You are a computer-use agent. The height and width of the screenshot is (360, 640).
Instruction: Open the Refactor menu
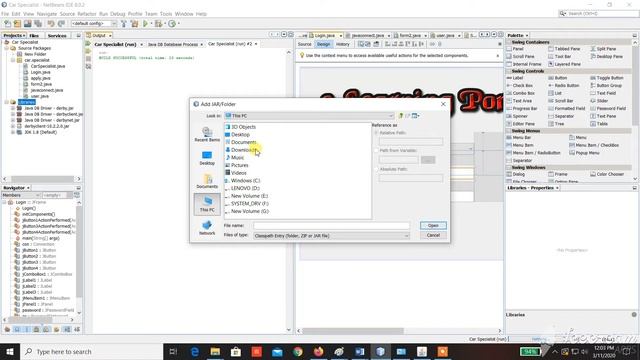click(x=87, y=14)
